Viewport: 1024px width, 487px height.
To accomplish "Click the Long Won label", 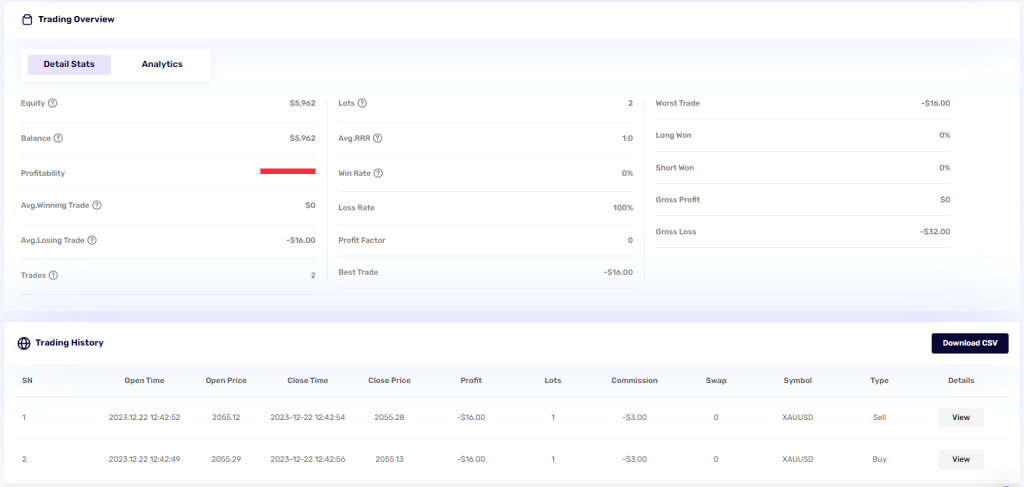I will [673, 135].
